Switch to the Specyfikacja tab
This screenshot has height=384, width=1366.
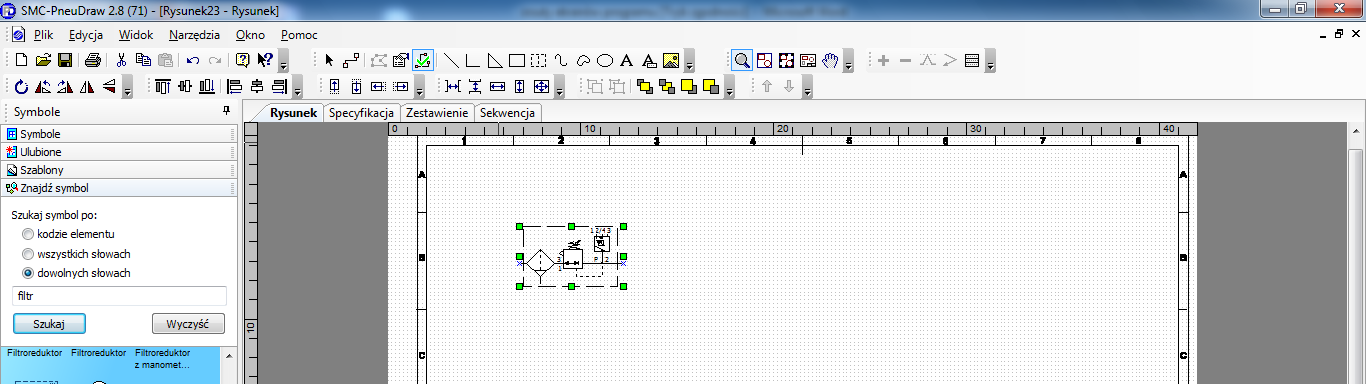361,113
